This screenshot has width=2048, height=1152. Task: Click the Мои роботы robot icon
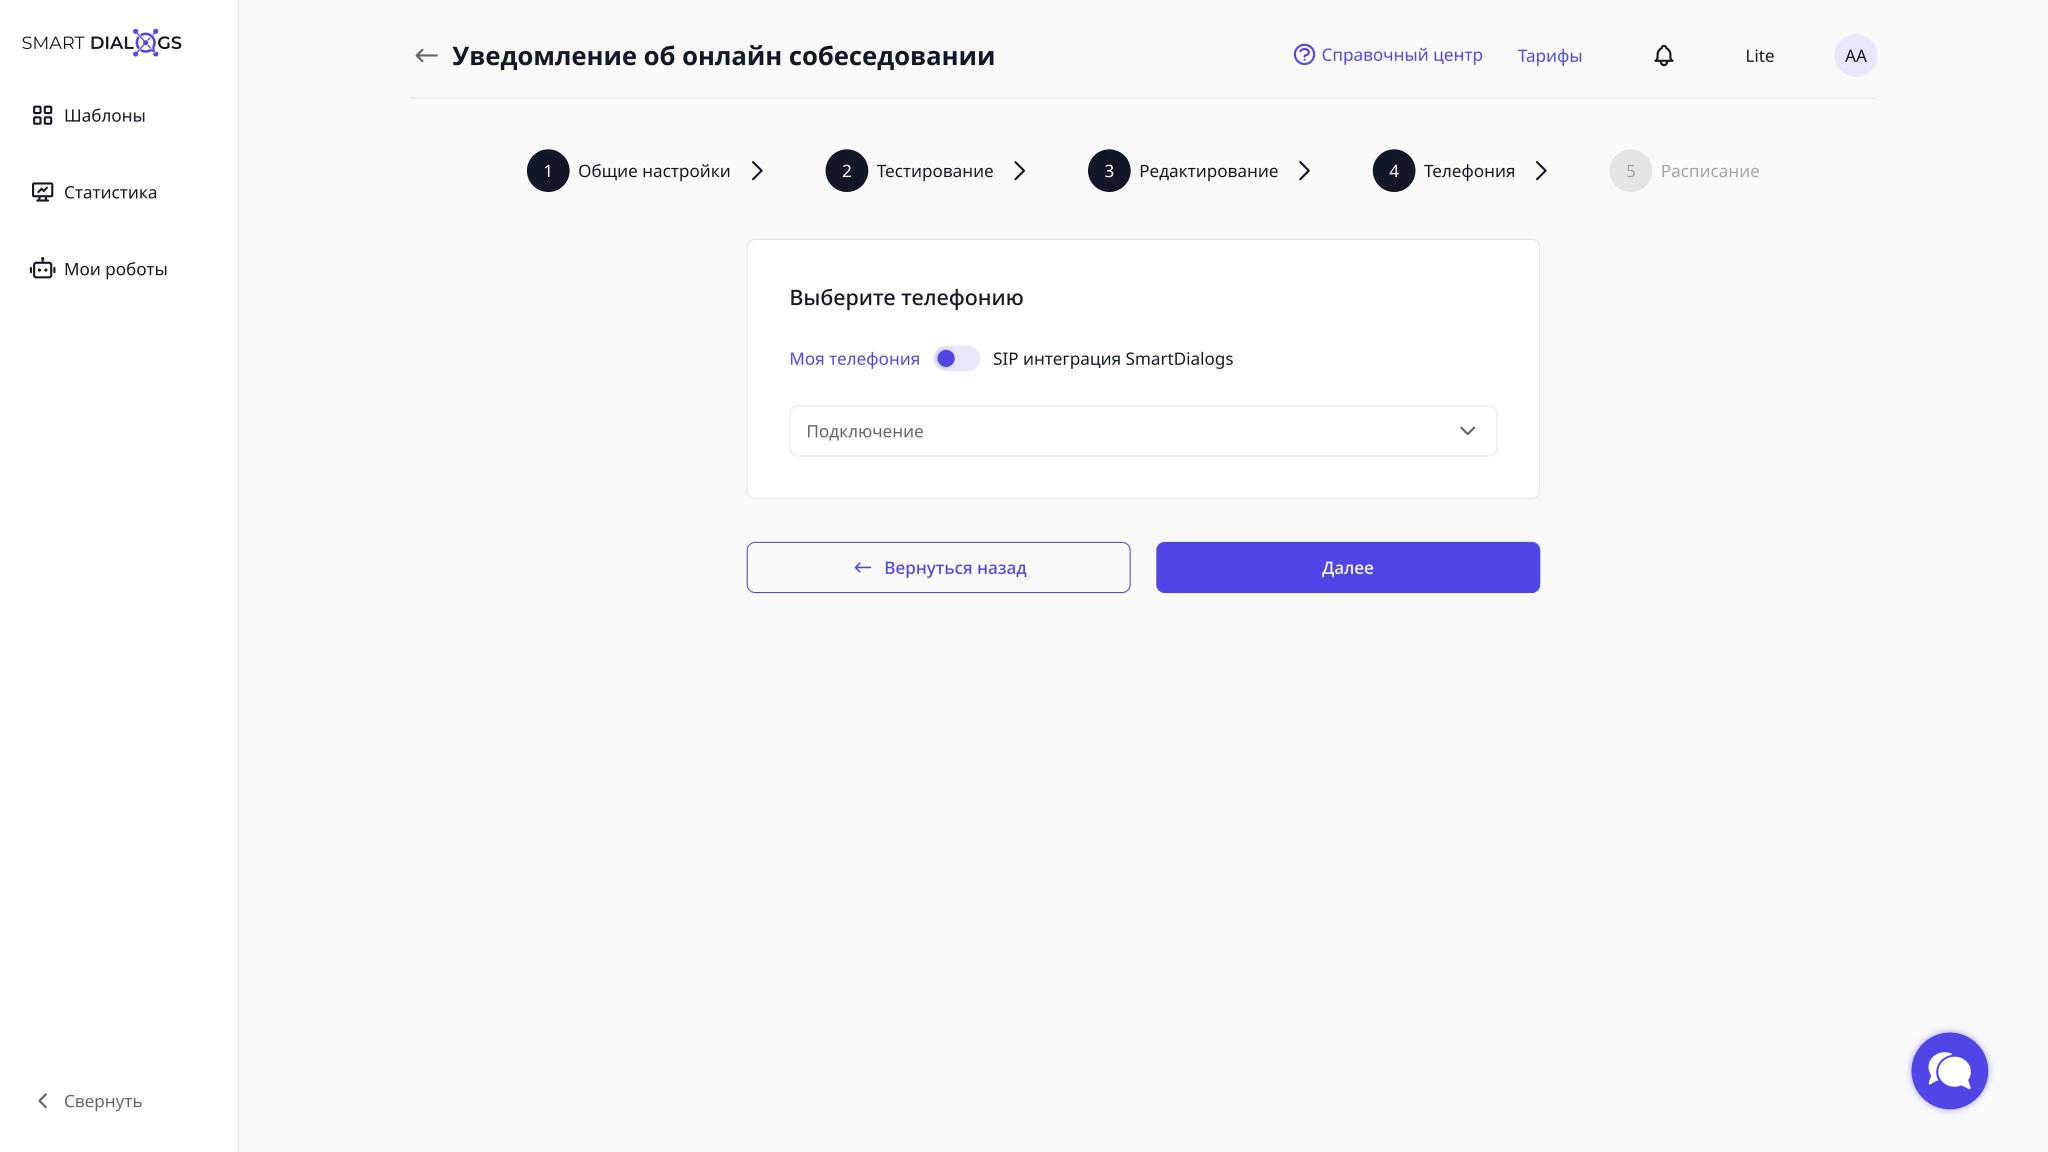[42, 269]
